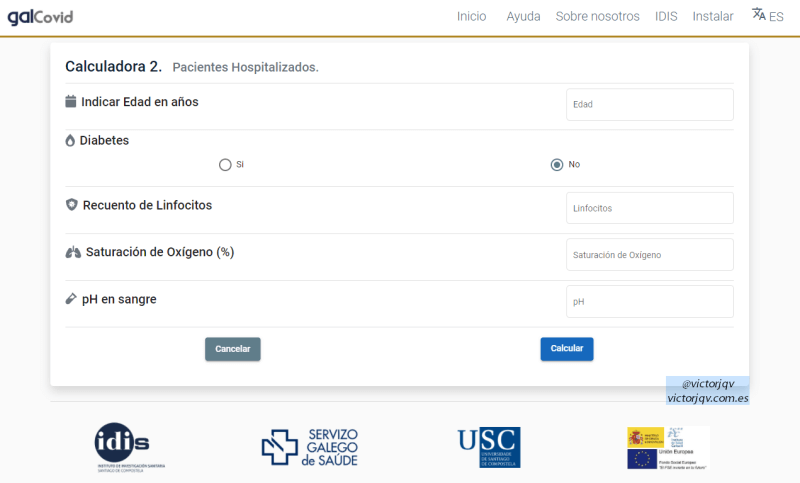Click Instalar in the top navigation
This screenshot has width=800, height=483.
pos(713,16)
